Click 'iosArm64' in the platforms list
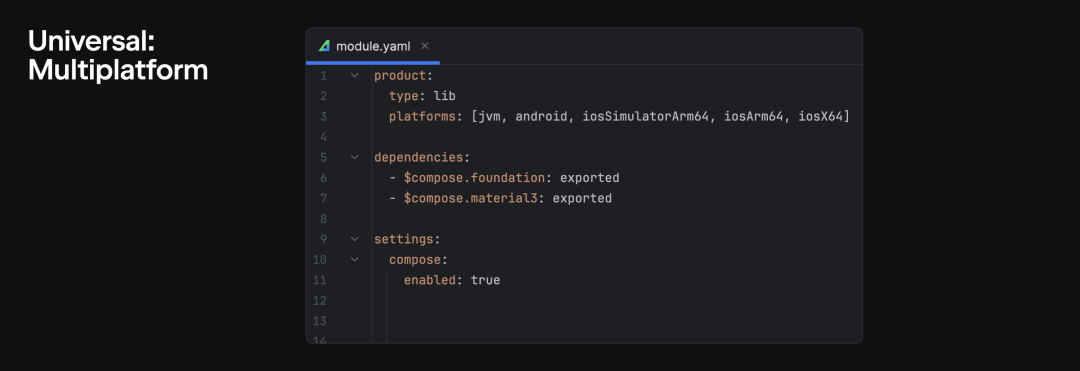The height and width of the screenshot is (371, 1080). 754,117
